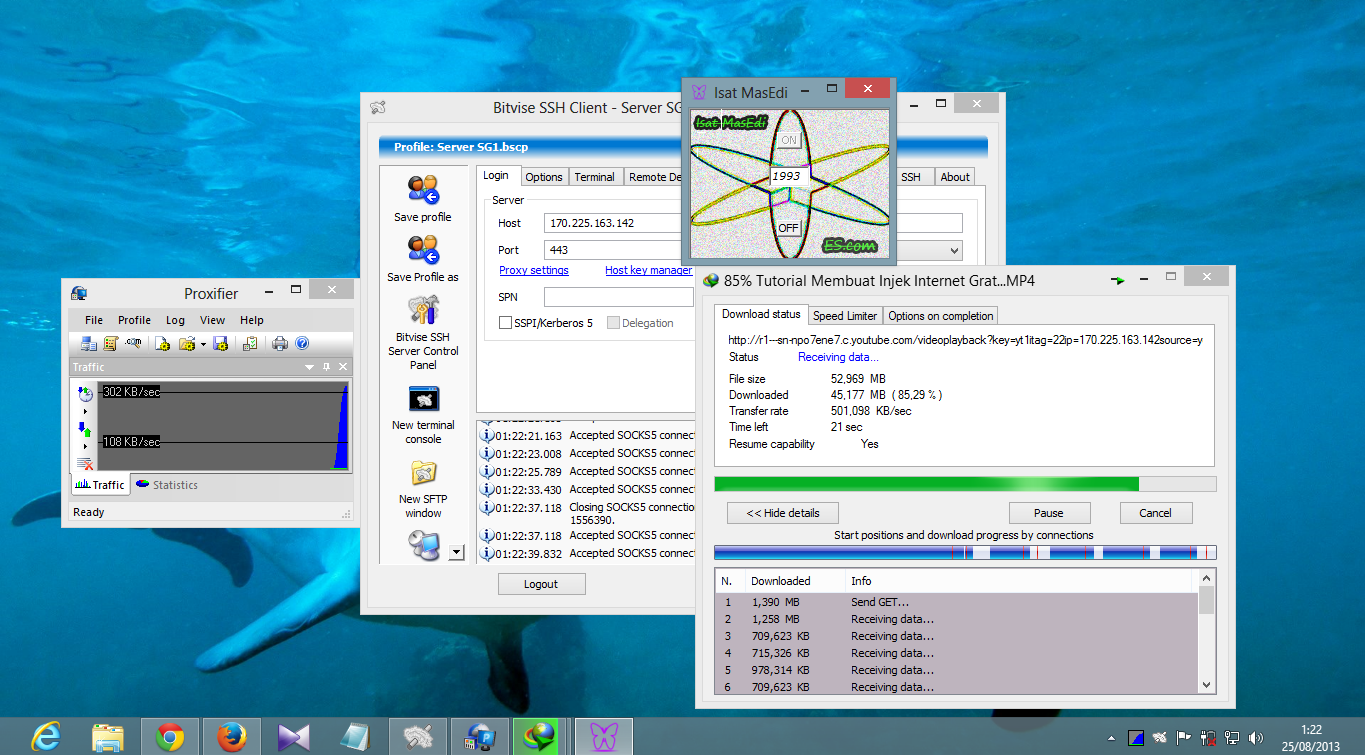This screenshot has height=755, width=1365.
Task: Open a New SFTP window
Action: (422, 474)
